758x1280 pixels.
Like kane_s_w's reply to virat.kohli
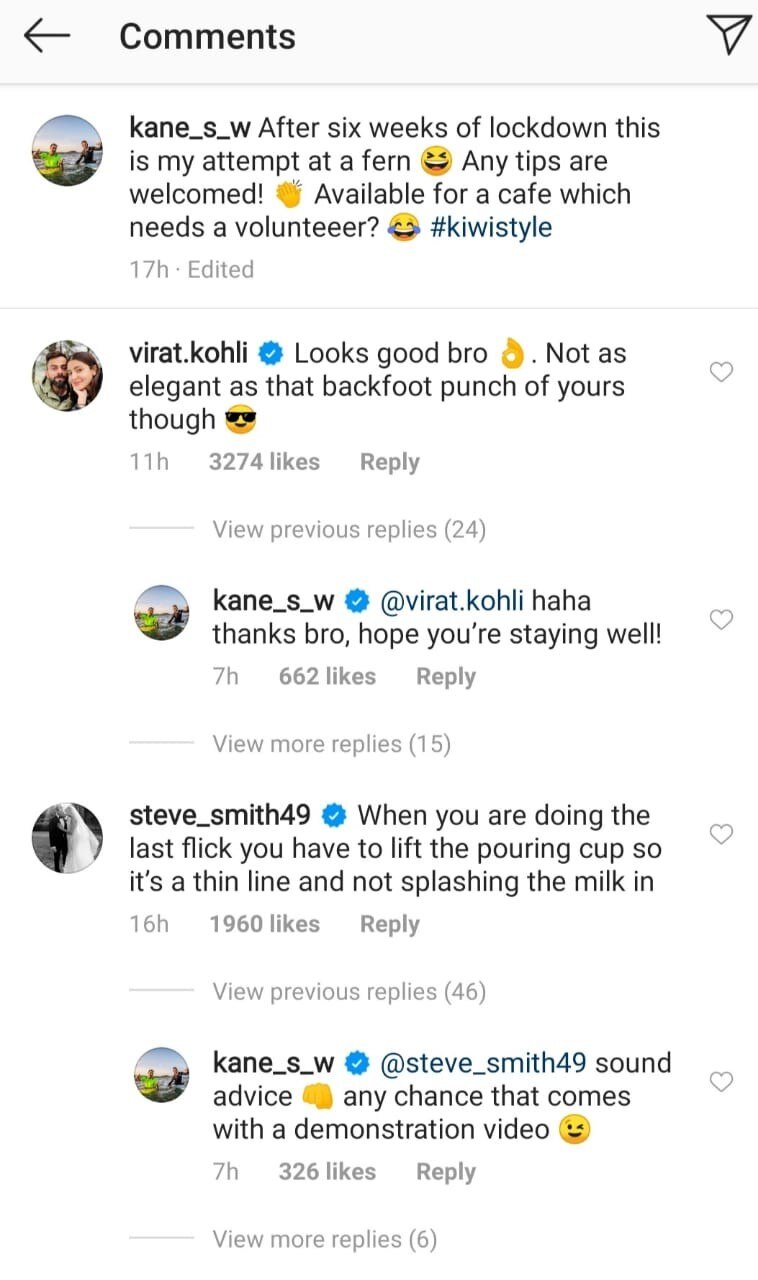721,620
